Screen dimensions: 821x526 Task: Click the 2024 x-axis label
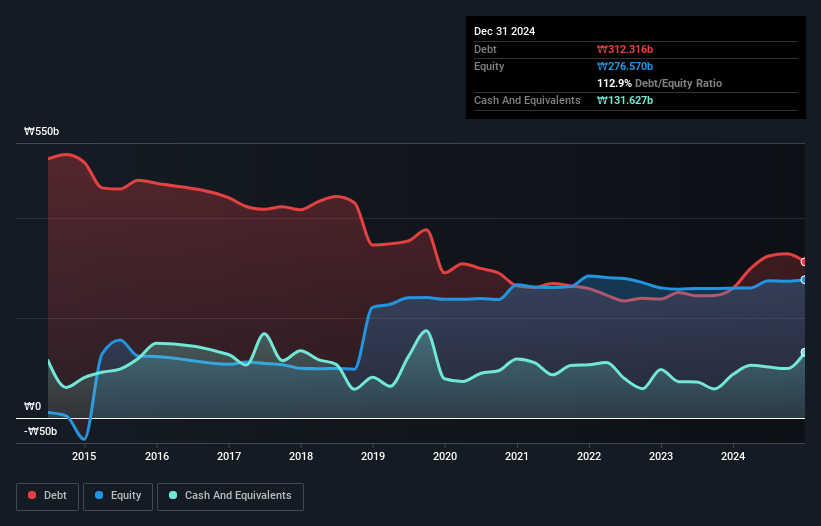(733, 456)
